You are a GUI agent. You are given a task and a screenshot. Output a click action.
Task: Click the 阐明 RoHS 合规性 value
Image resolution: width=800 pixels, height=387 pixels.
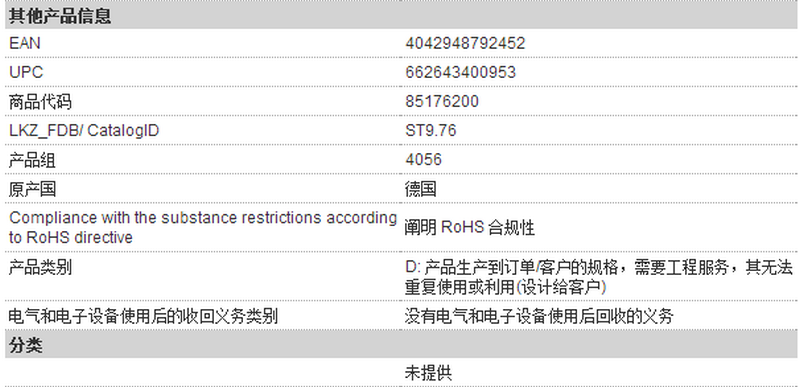click(x=470, y=227)
